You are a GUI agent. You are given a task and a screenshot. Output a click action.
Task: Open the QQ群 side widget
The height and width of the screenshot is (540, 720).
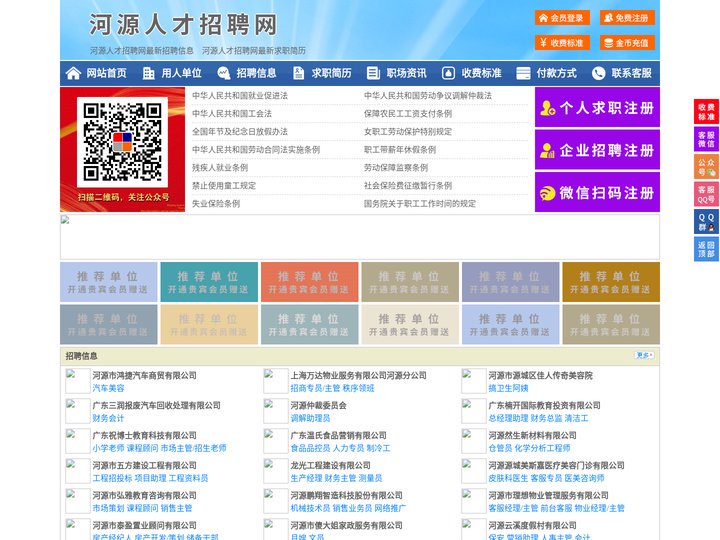706,222
